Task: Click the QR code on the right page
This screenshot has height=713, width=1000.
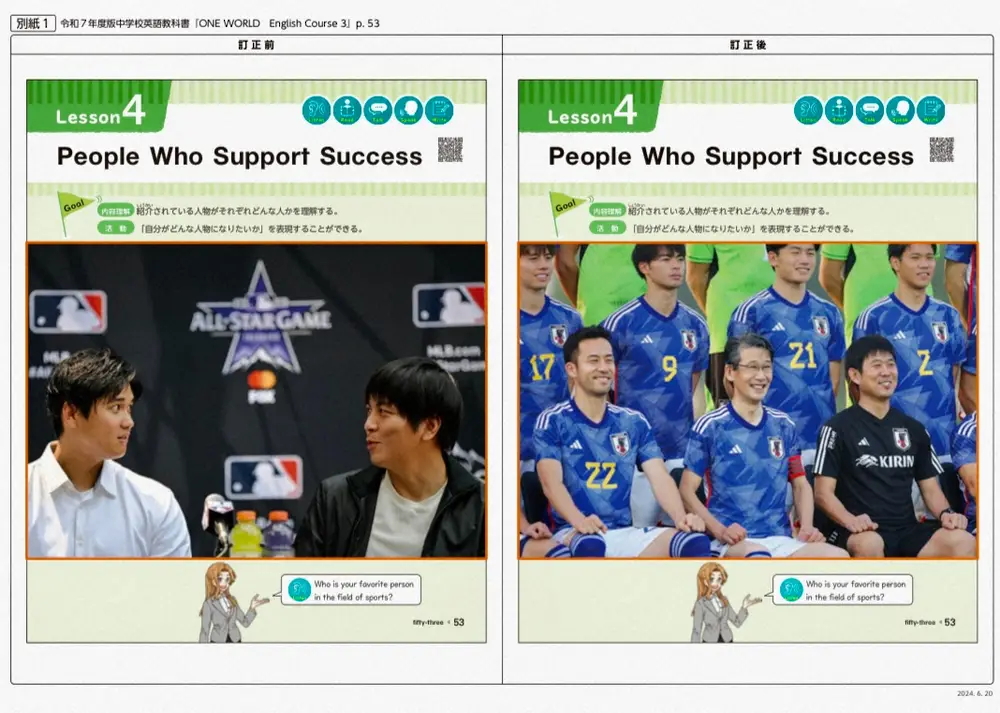Action: (x=942, y=150)
